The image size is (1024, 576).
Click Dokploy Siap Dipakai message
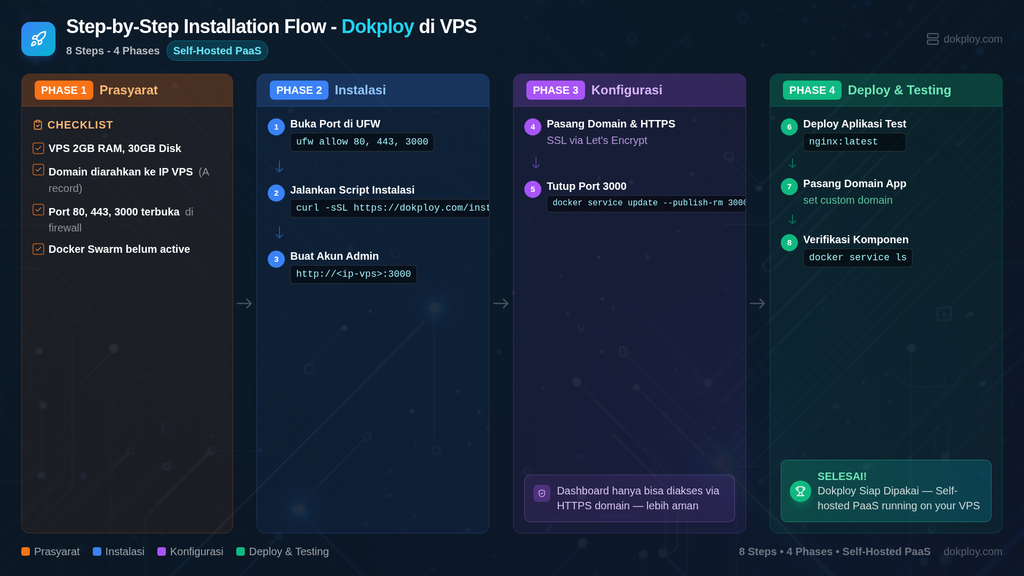(899, 498)
